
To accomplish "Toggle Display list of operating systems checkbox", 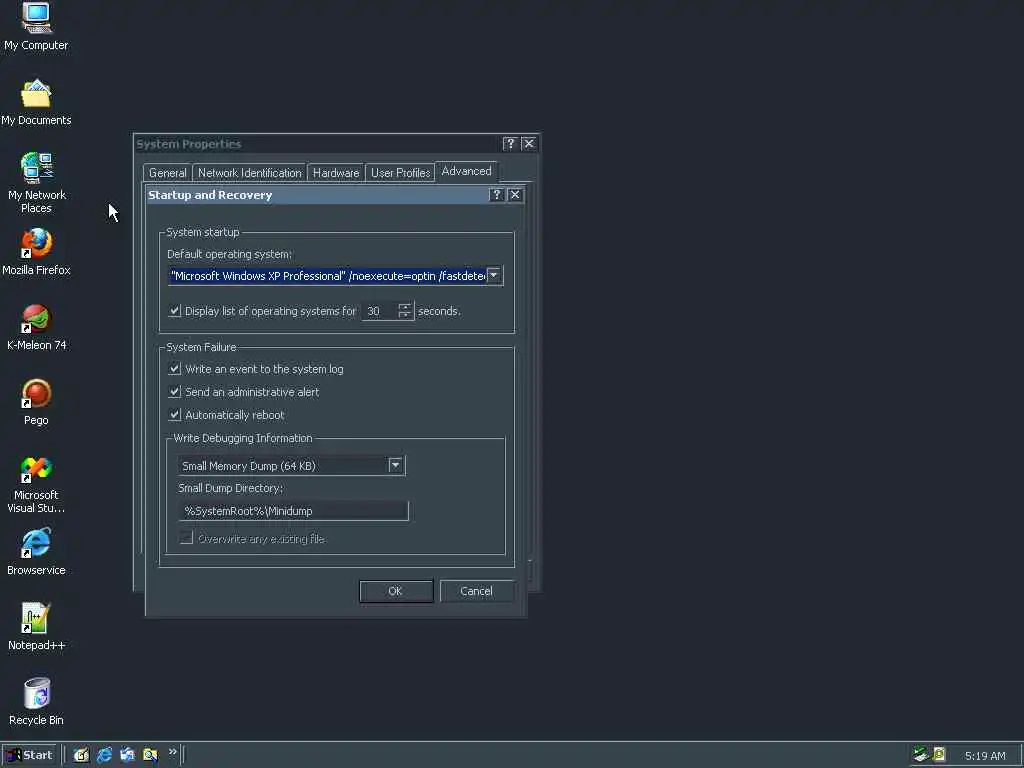I will (175, 311).
